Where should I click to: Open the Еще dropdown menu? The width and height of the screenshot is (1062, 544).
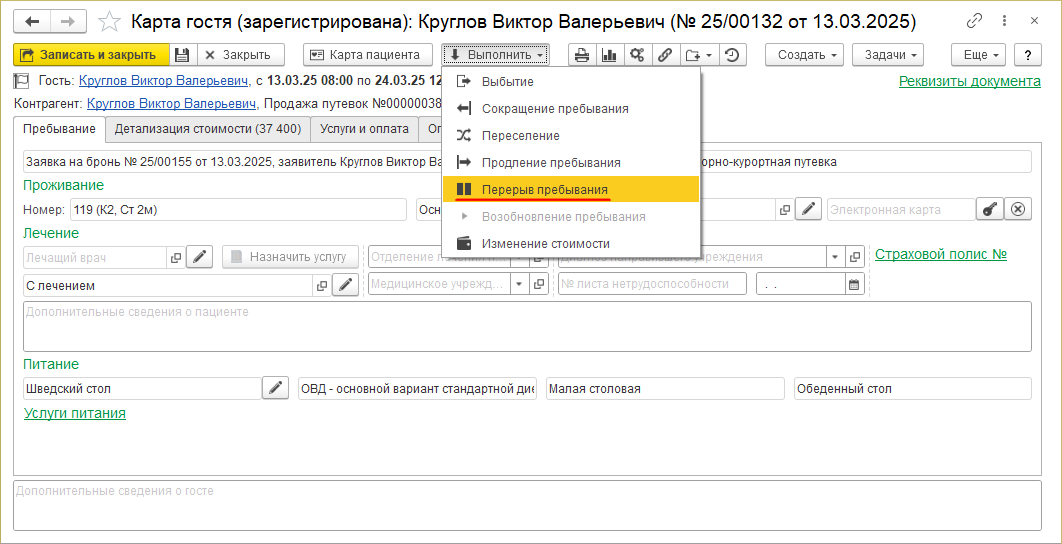(979, 55)
